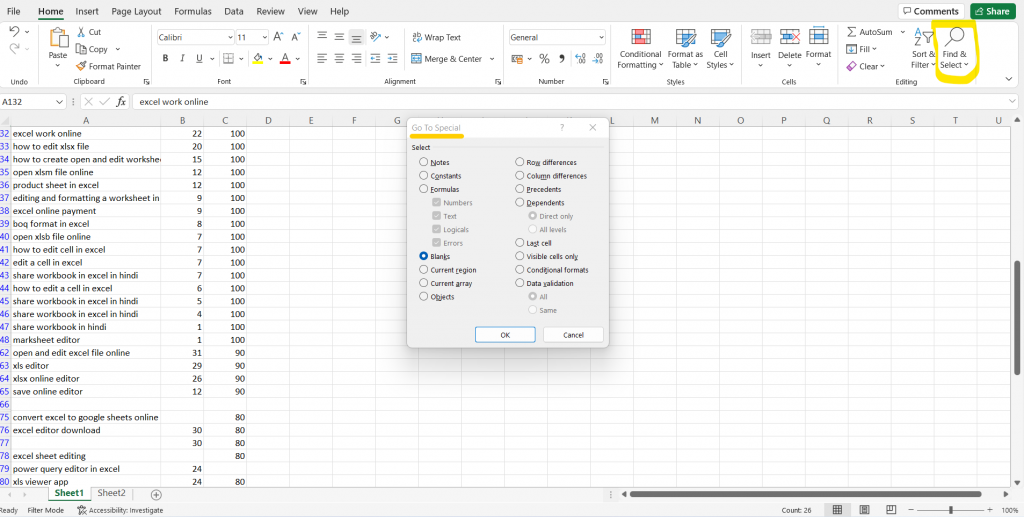Switch to the Sheet2 worksheet tab
The height and width of the screenshot is (517, 1024).
tap(111, 493)
